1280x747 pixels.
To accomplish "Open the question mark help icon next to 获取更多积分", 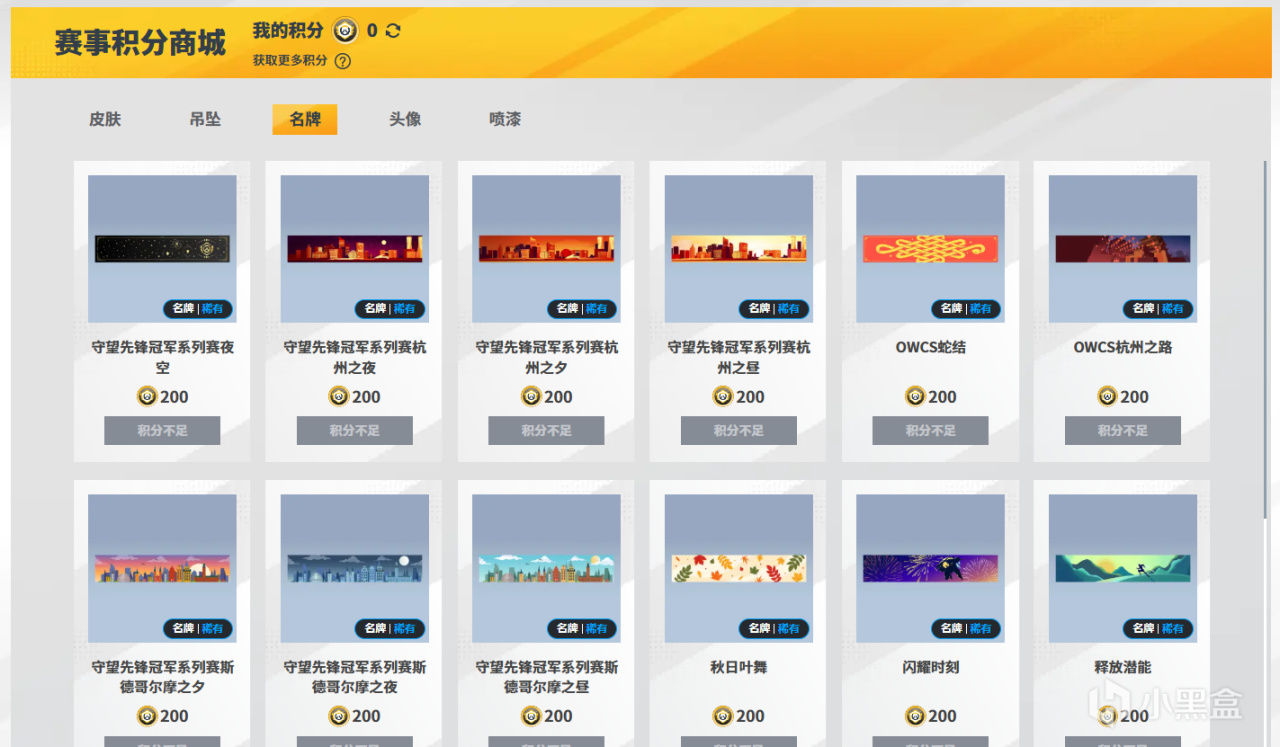I will click(x=343, y=61).
